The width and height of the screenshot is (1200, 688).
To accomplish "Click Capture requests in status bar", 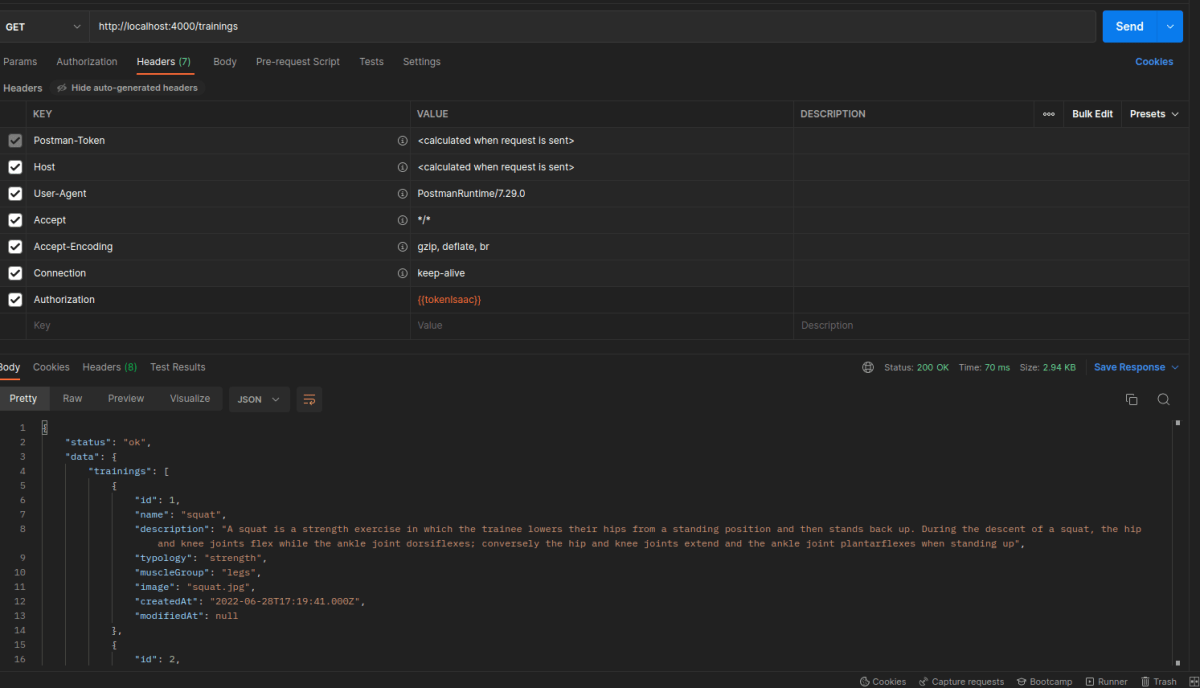I will 961,681.
